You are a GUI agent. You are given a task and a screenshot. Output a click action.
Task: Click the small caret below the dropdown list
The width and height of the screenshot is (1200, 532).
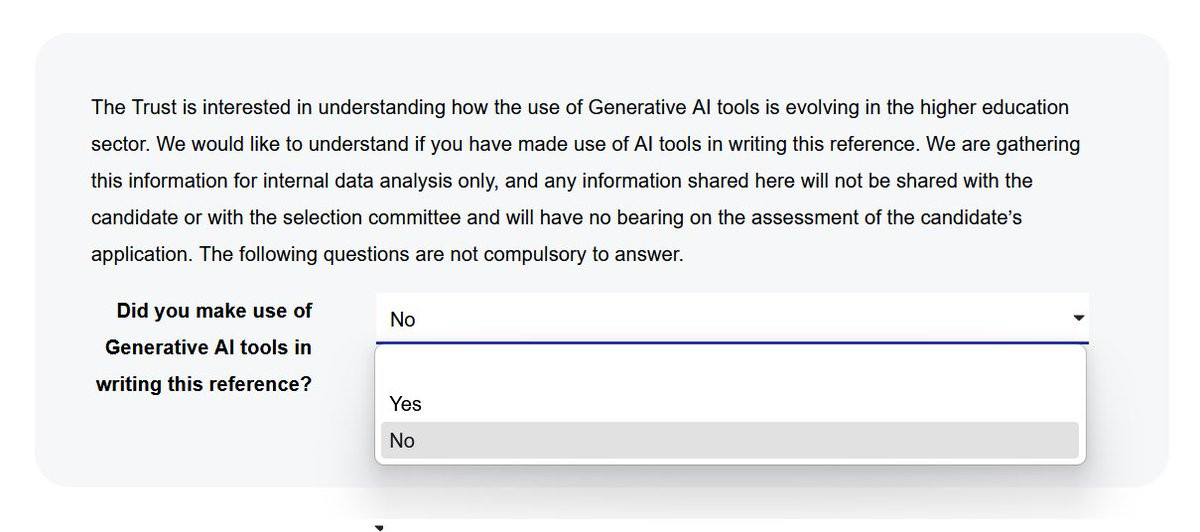379,526
